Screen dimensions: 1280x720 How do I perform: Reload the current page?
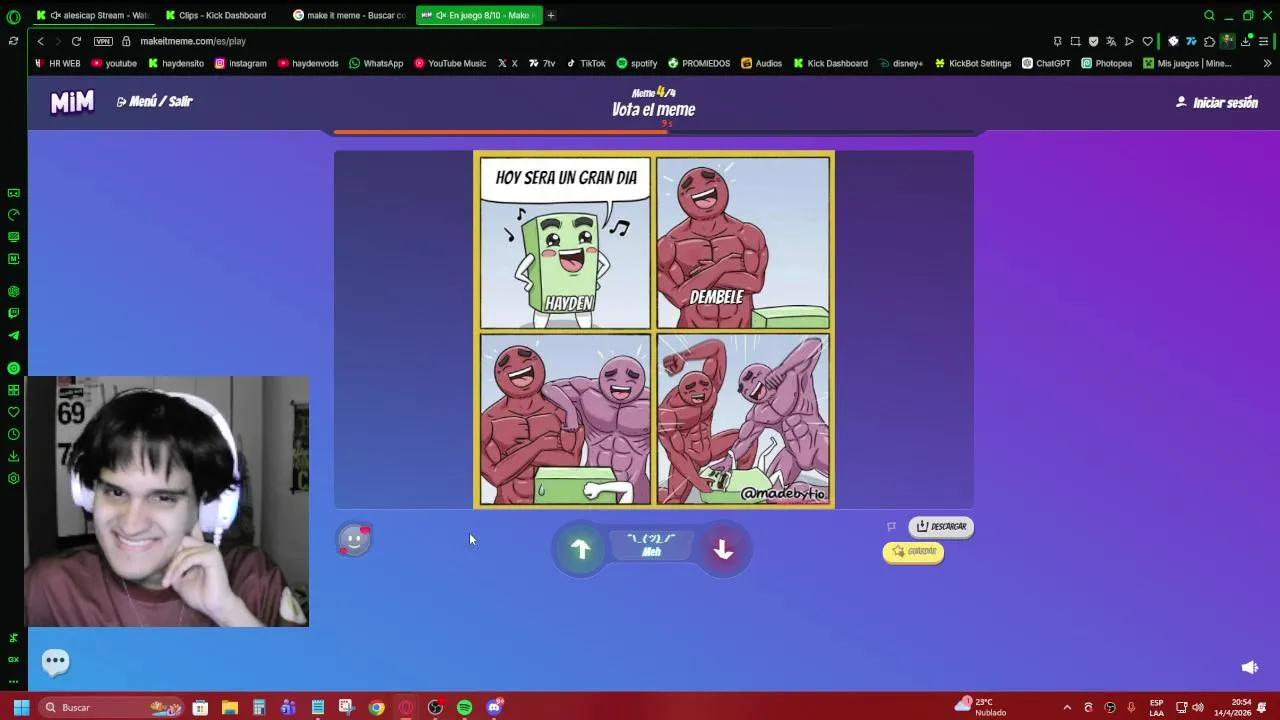(76, 41)
